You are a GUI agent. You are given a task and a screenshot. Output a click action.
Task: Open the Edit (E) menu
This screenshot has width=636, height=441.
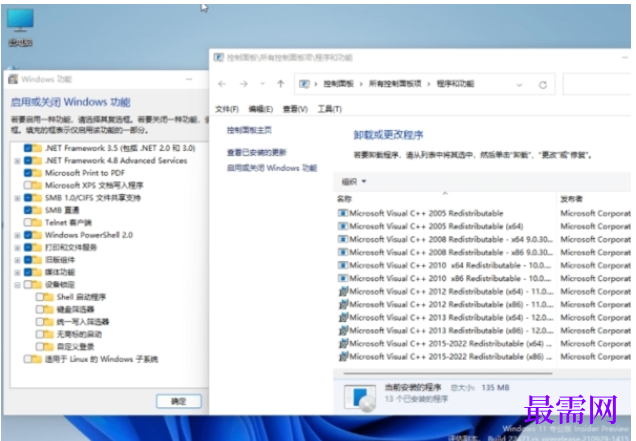tap(260, 109)
